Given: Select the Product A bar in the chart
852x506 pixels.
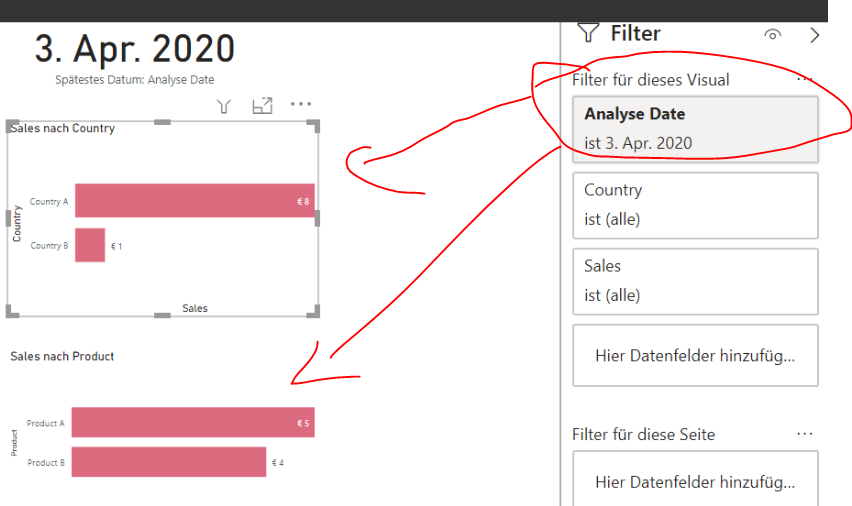Looking at the screenshot, I should (193, 422).
